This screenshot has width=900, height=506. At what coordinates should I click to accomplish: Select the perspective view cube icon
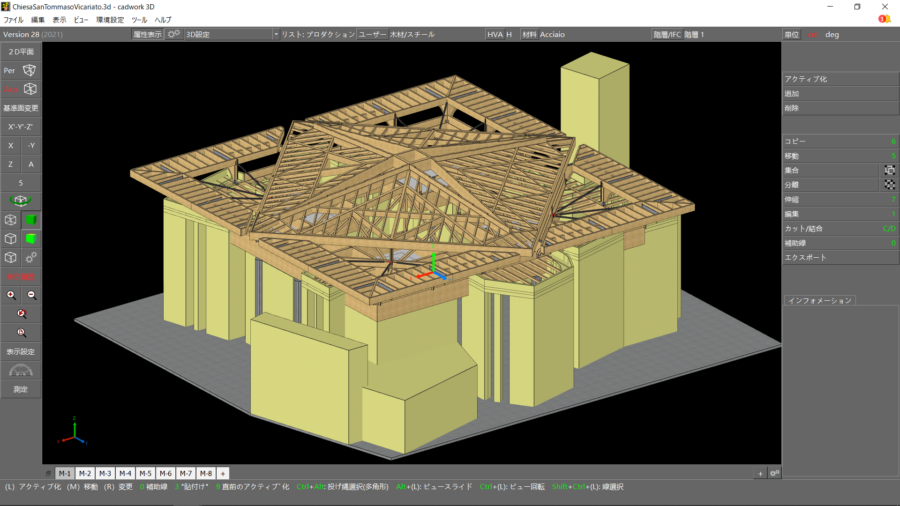30,70
